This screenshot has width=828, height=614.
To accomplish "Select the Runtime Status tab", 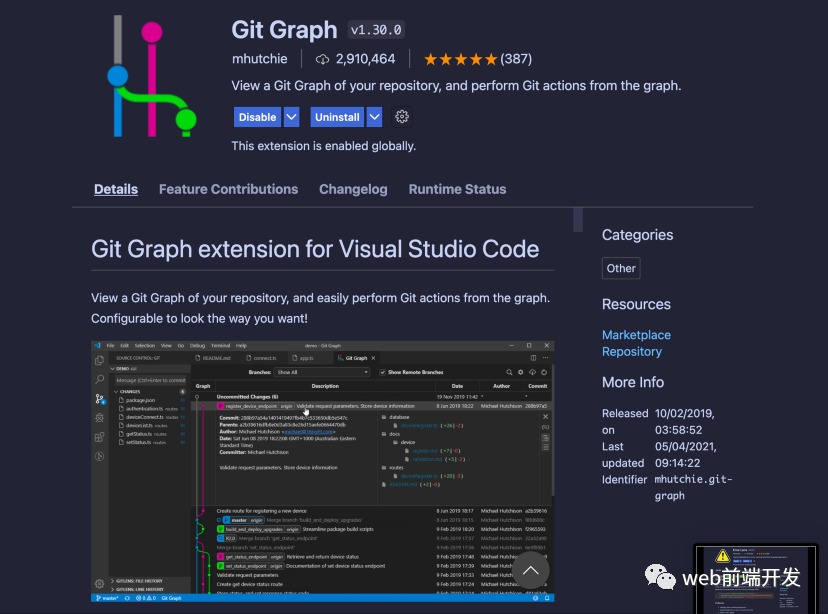I will point(457,189).
